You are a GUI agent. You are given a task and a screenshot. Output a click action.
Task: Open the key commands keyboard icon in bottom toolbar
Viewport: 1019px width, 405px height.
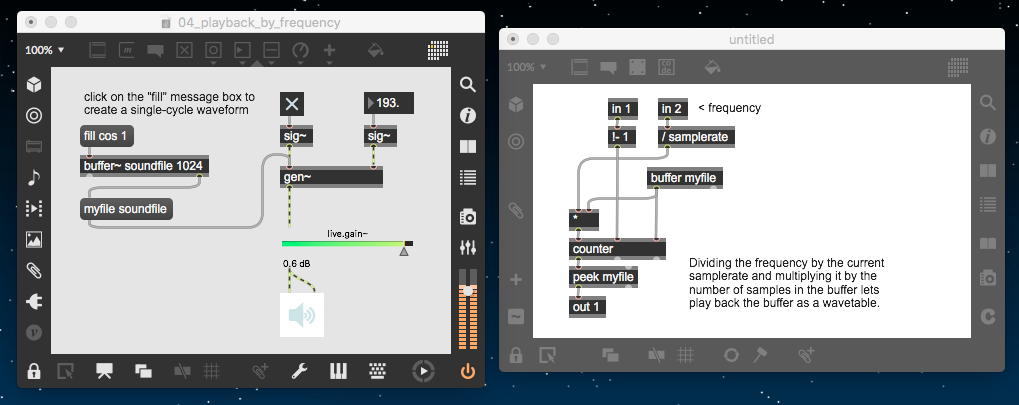click(377, 371)
